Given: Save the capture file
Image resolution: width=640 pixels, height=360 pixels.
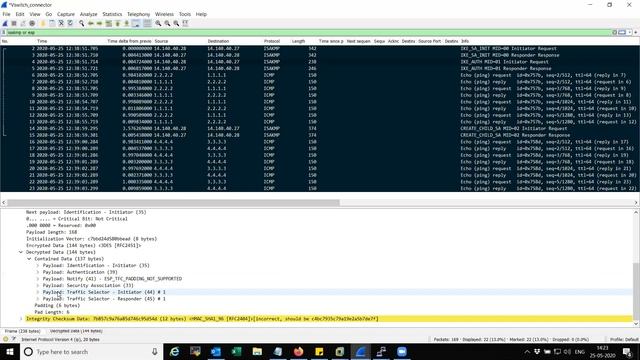Looking at the screenshot, I should tap(52, 23).
